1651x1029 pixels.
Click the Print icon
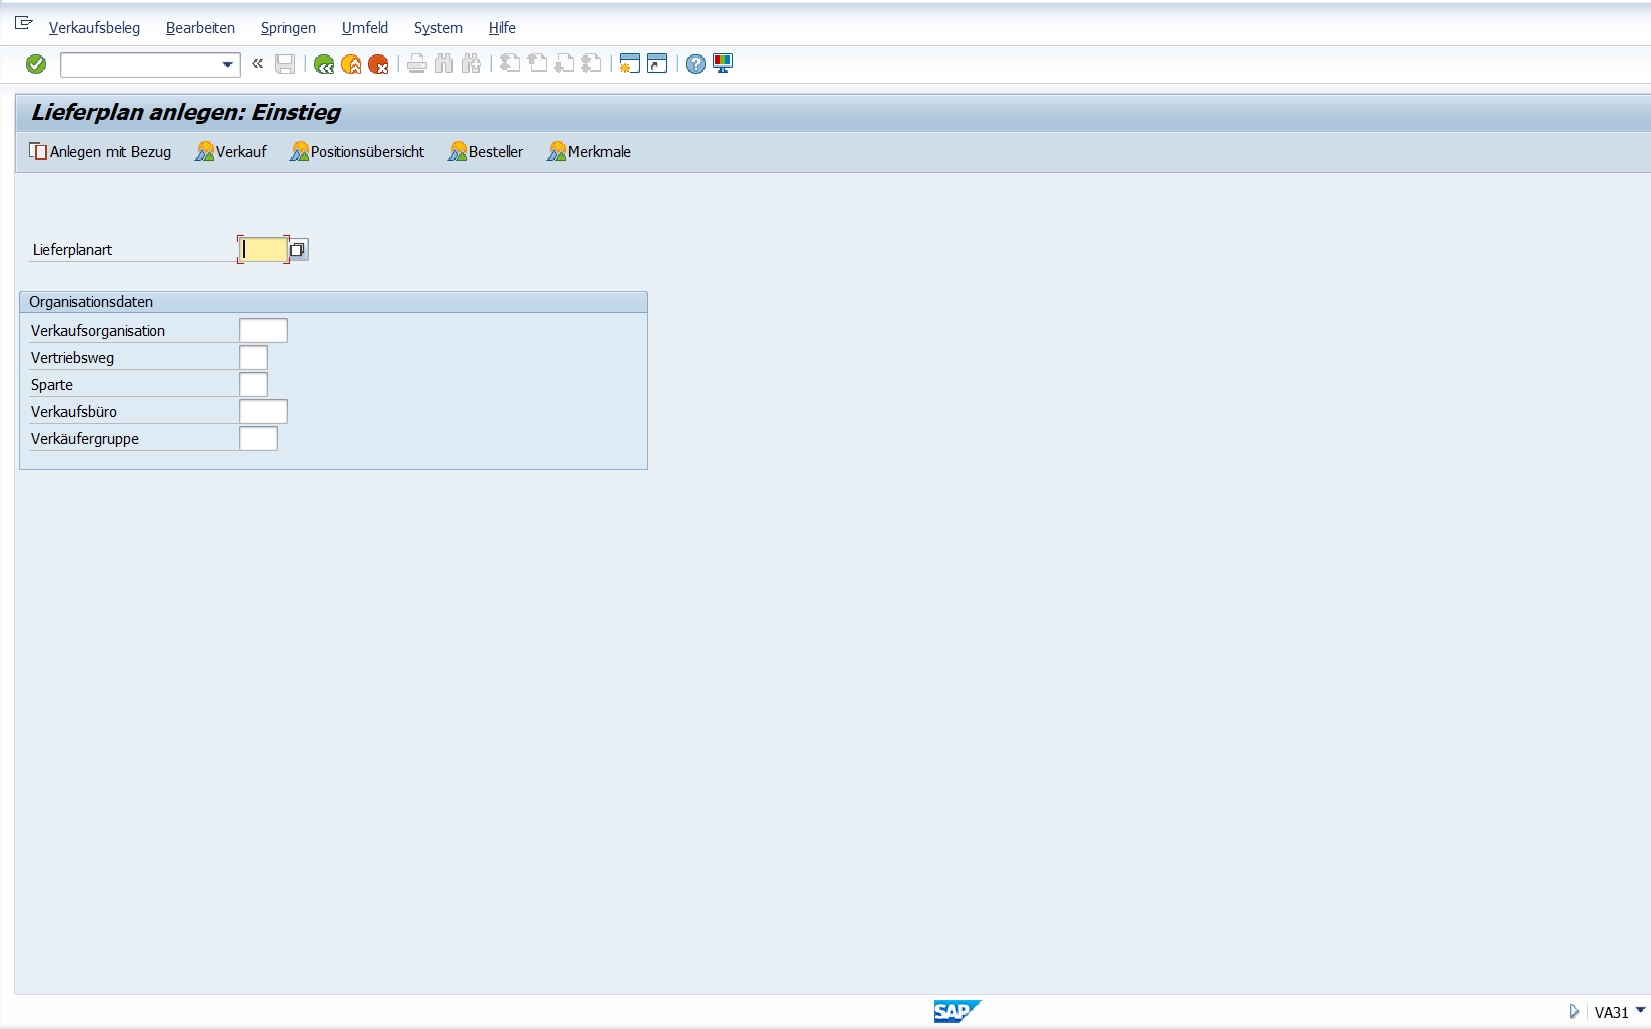click(x=417, y=64)
